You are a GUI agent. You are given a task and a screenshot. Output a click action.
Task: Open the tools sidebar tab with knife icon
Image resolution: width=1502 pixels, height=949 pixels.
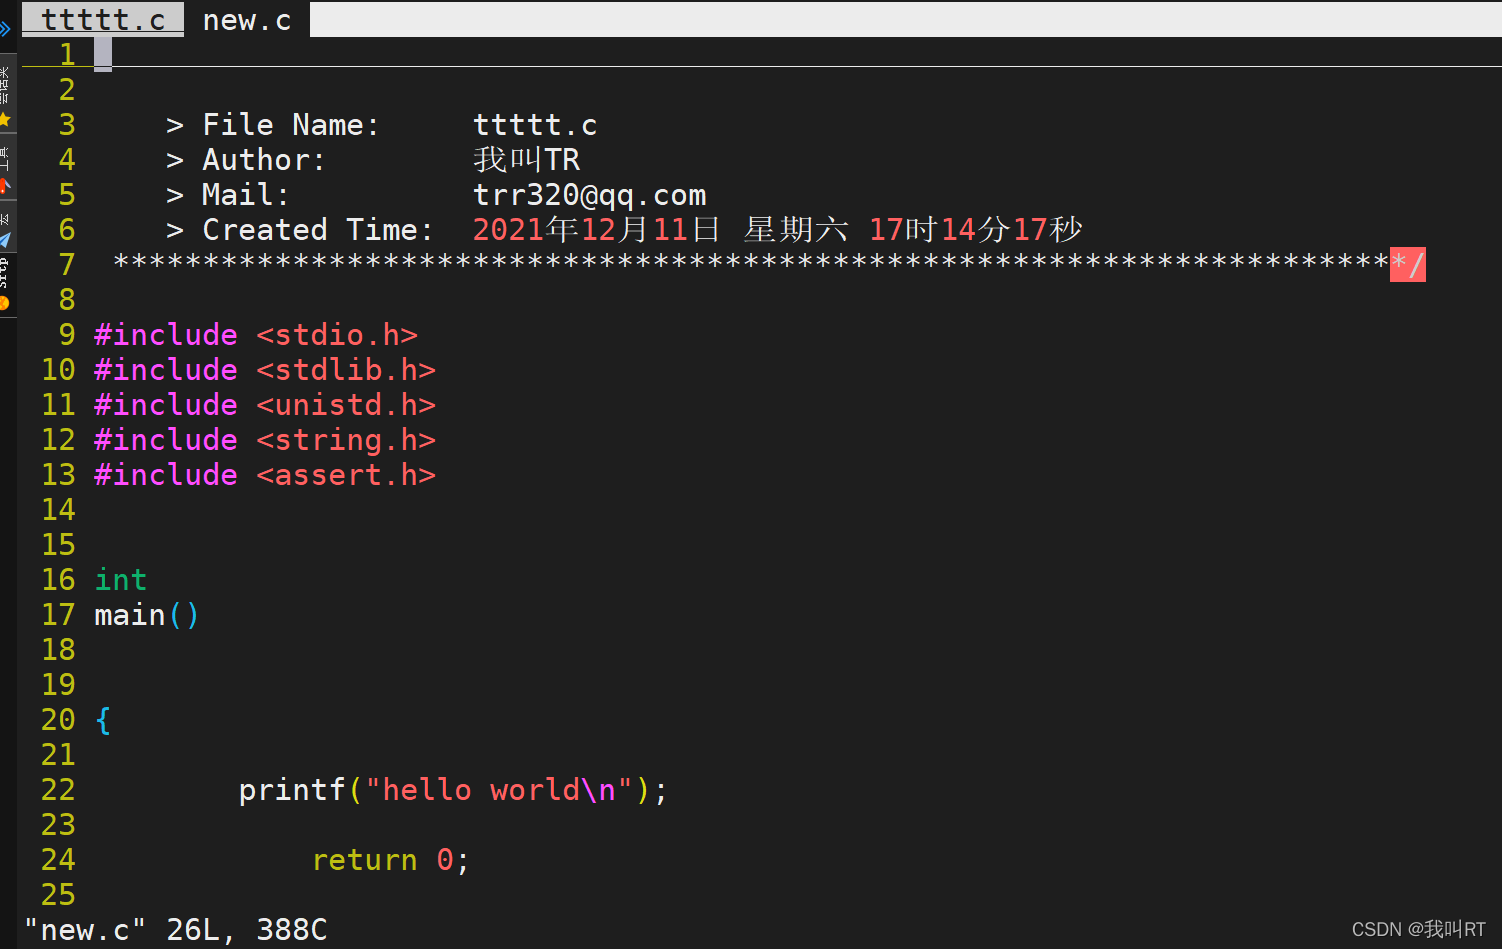(x=6, y=168)
